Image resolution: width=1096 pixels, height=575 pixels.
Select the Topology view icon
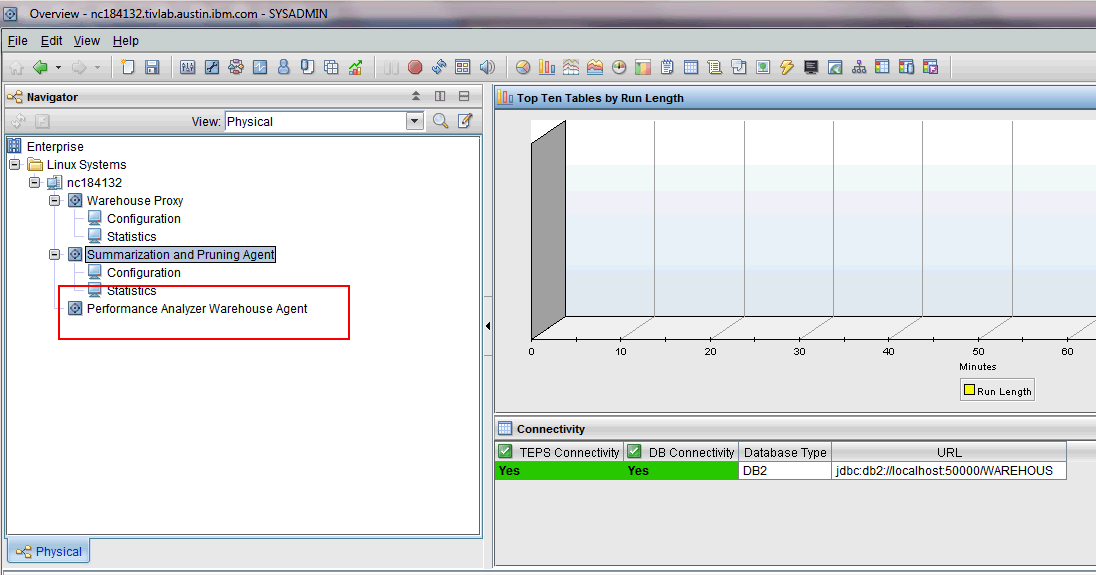[x=858, y=67]
